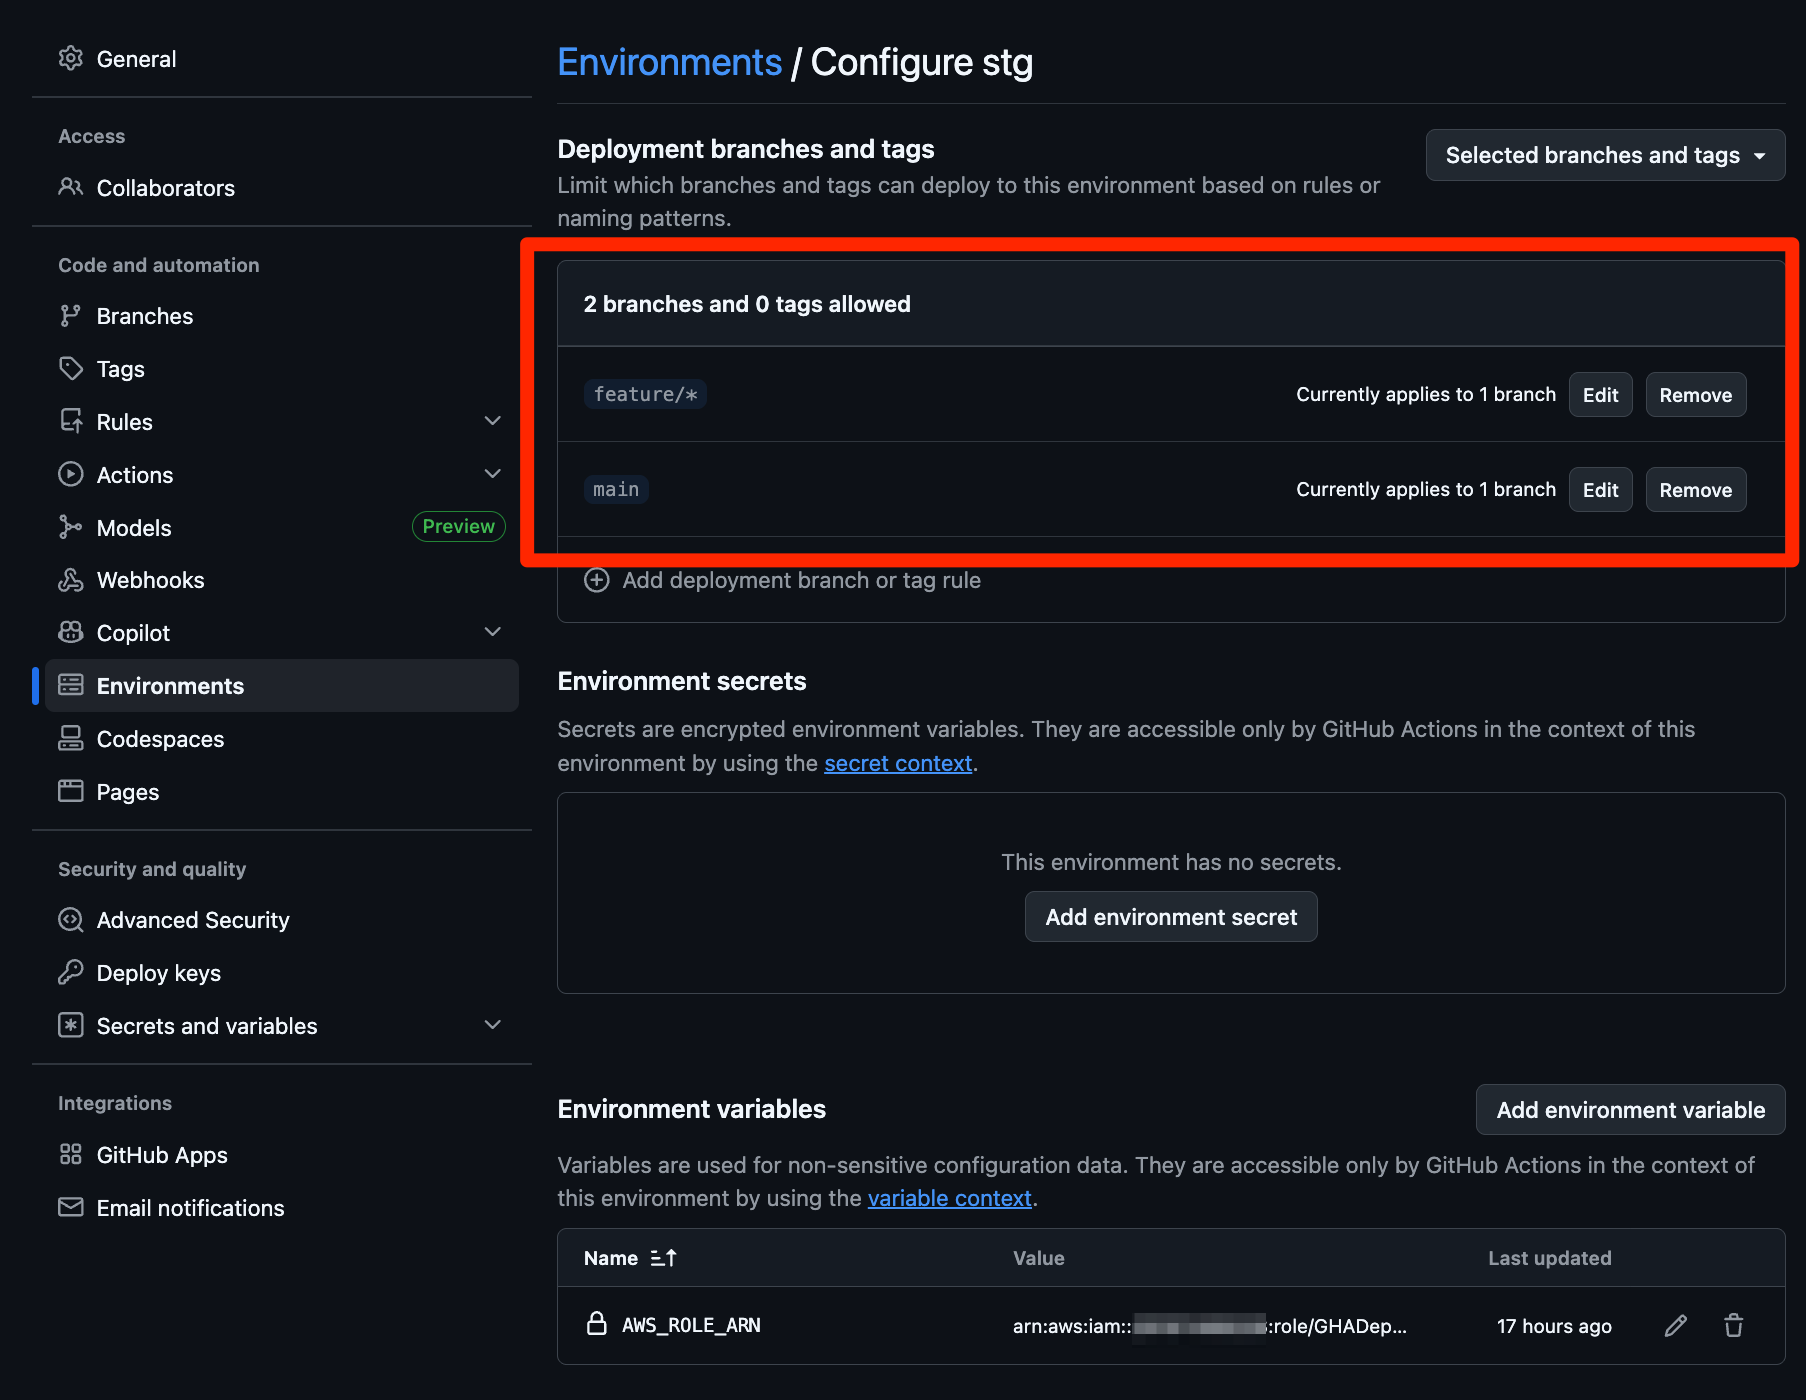Image resolution: width=1806 pixels, height=1400 pixels.
Task: Open the variable context link
Action: 949,1198
